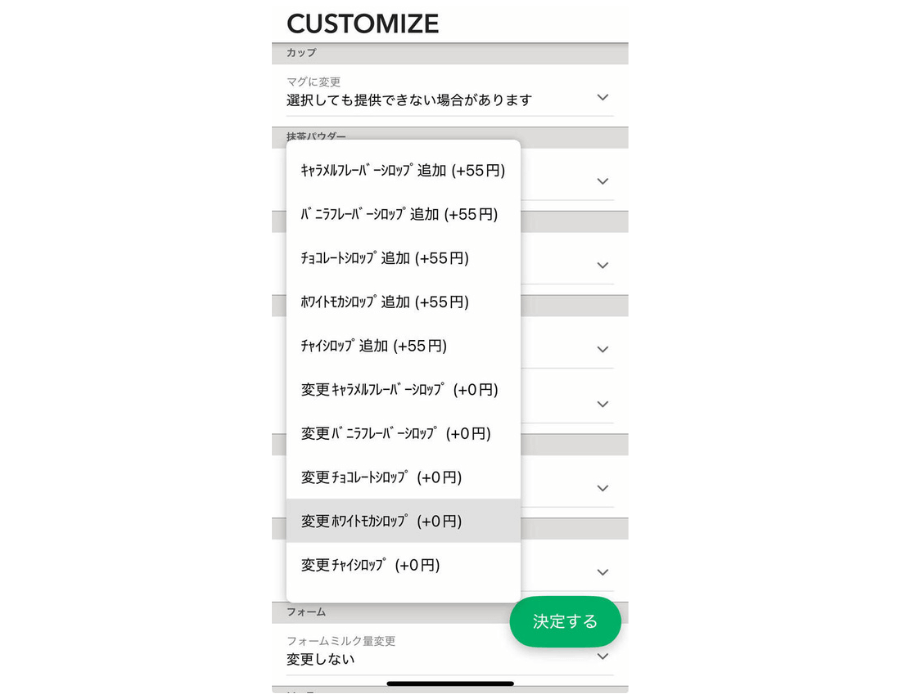This screenshot has height=700, width=900.
Task: Pick チョコレートシロップ 追加 (+55円) option
Action: coord(385,258)
